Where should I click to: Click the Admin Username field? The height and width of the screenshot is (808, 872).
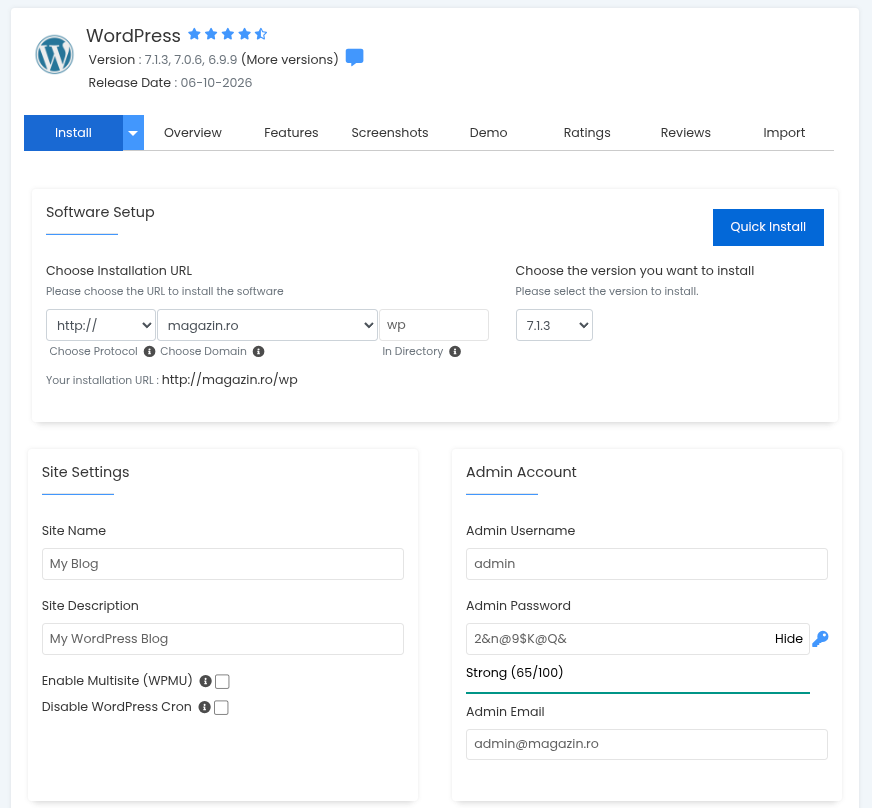tap(647, 564)
